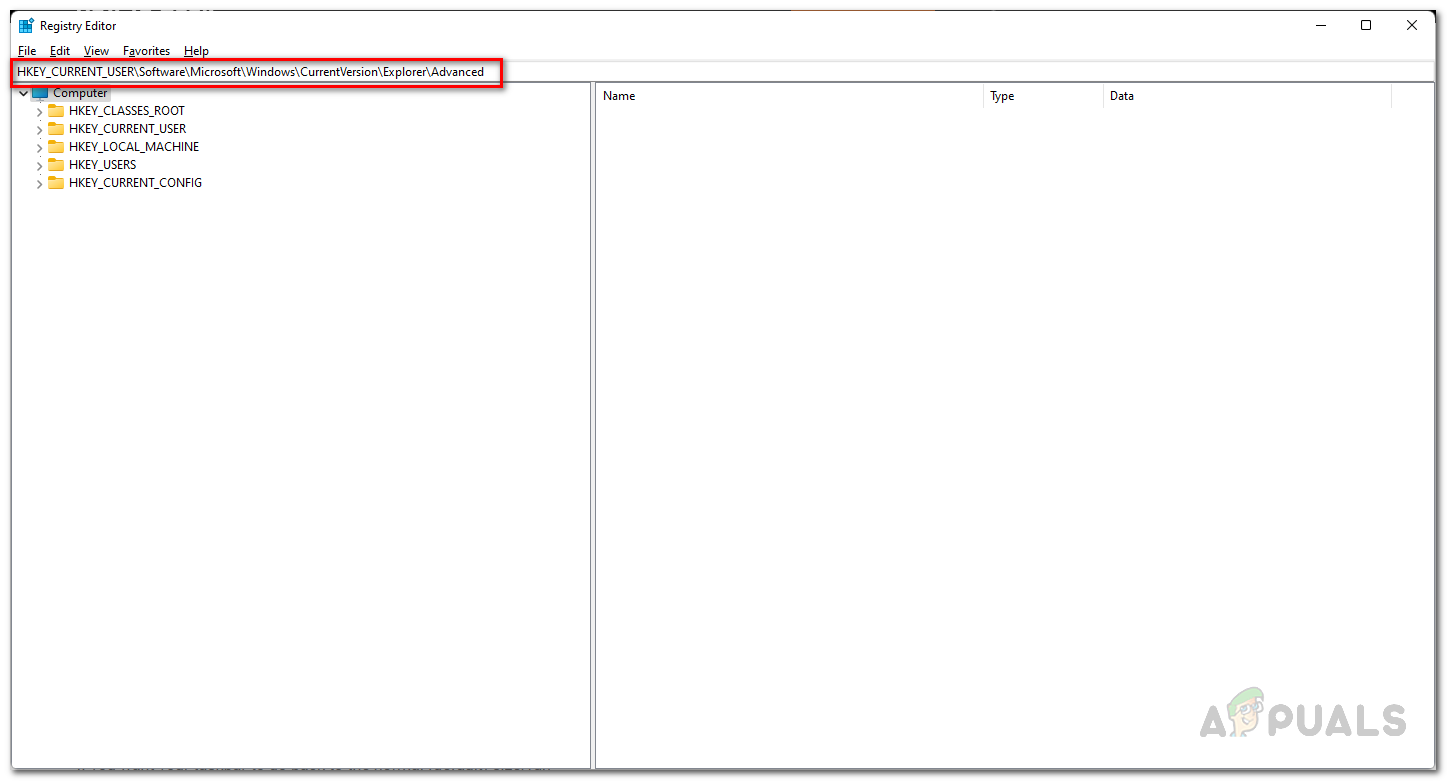1447x781 pixels.
Task: Click the Computer icon in the tree
Action: click(x=40, y=93)
